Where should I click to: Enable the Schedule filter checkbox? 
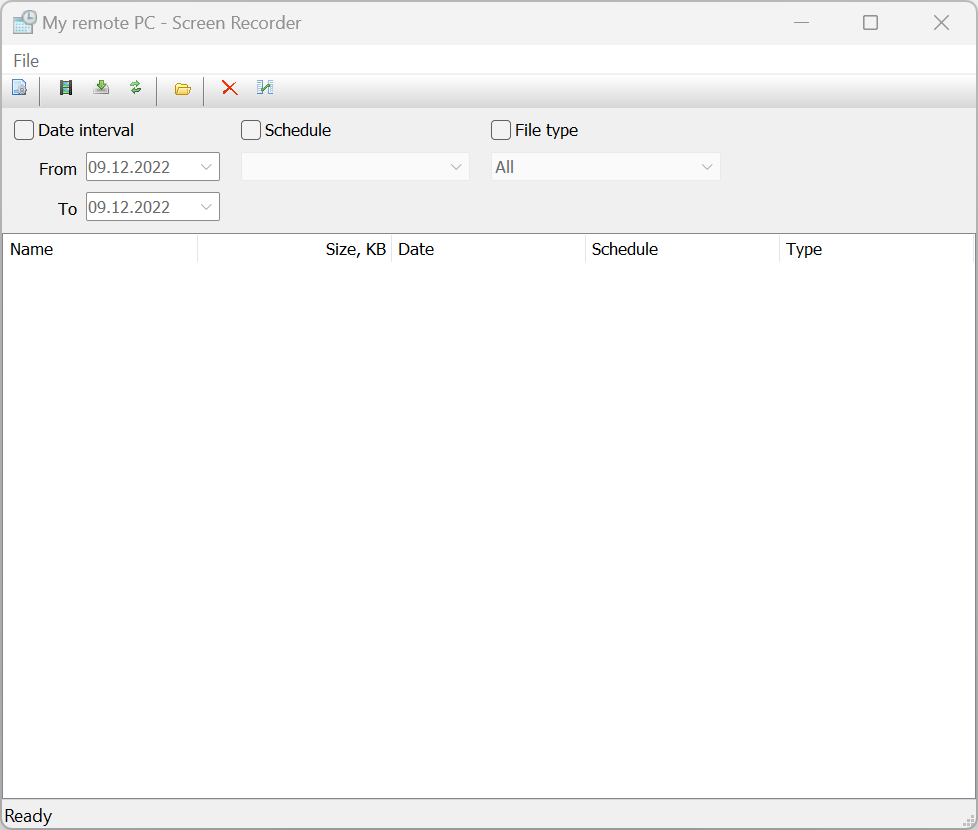point(251,130)
